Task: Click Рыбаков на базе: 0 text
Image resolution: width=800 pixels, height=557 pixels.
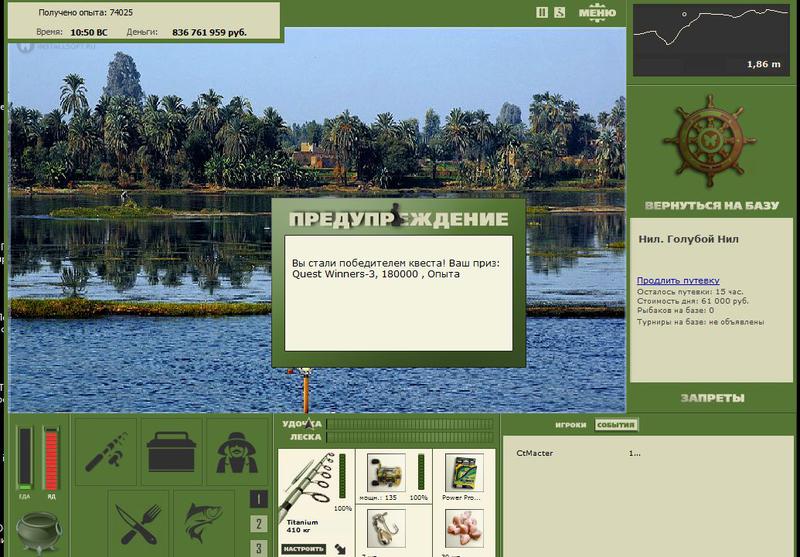Action: (x=675, y=310)
